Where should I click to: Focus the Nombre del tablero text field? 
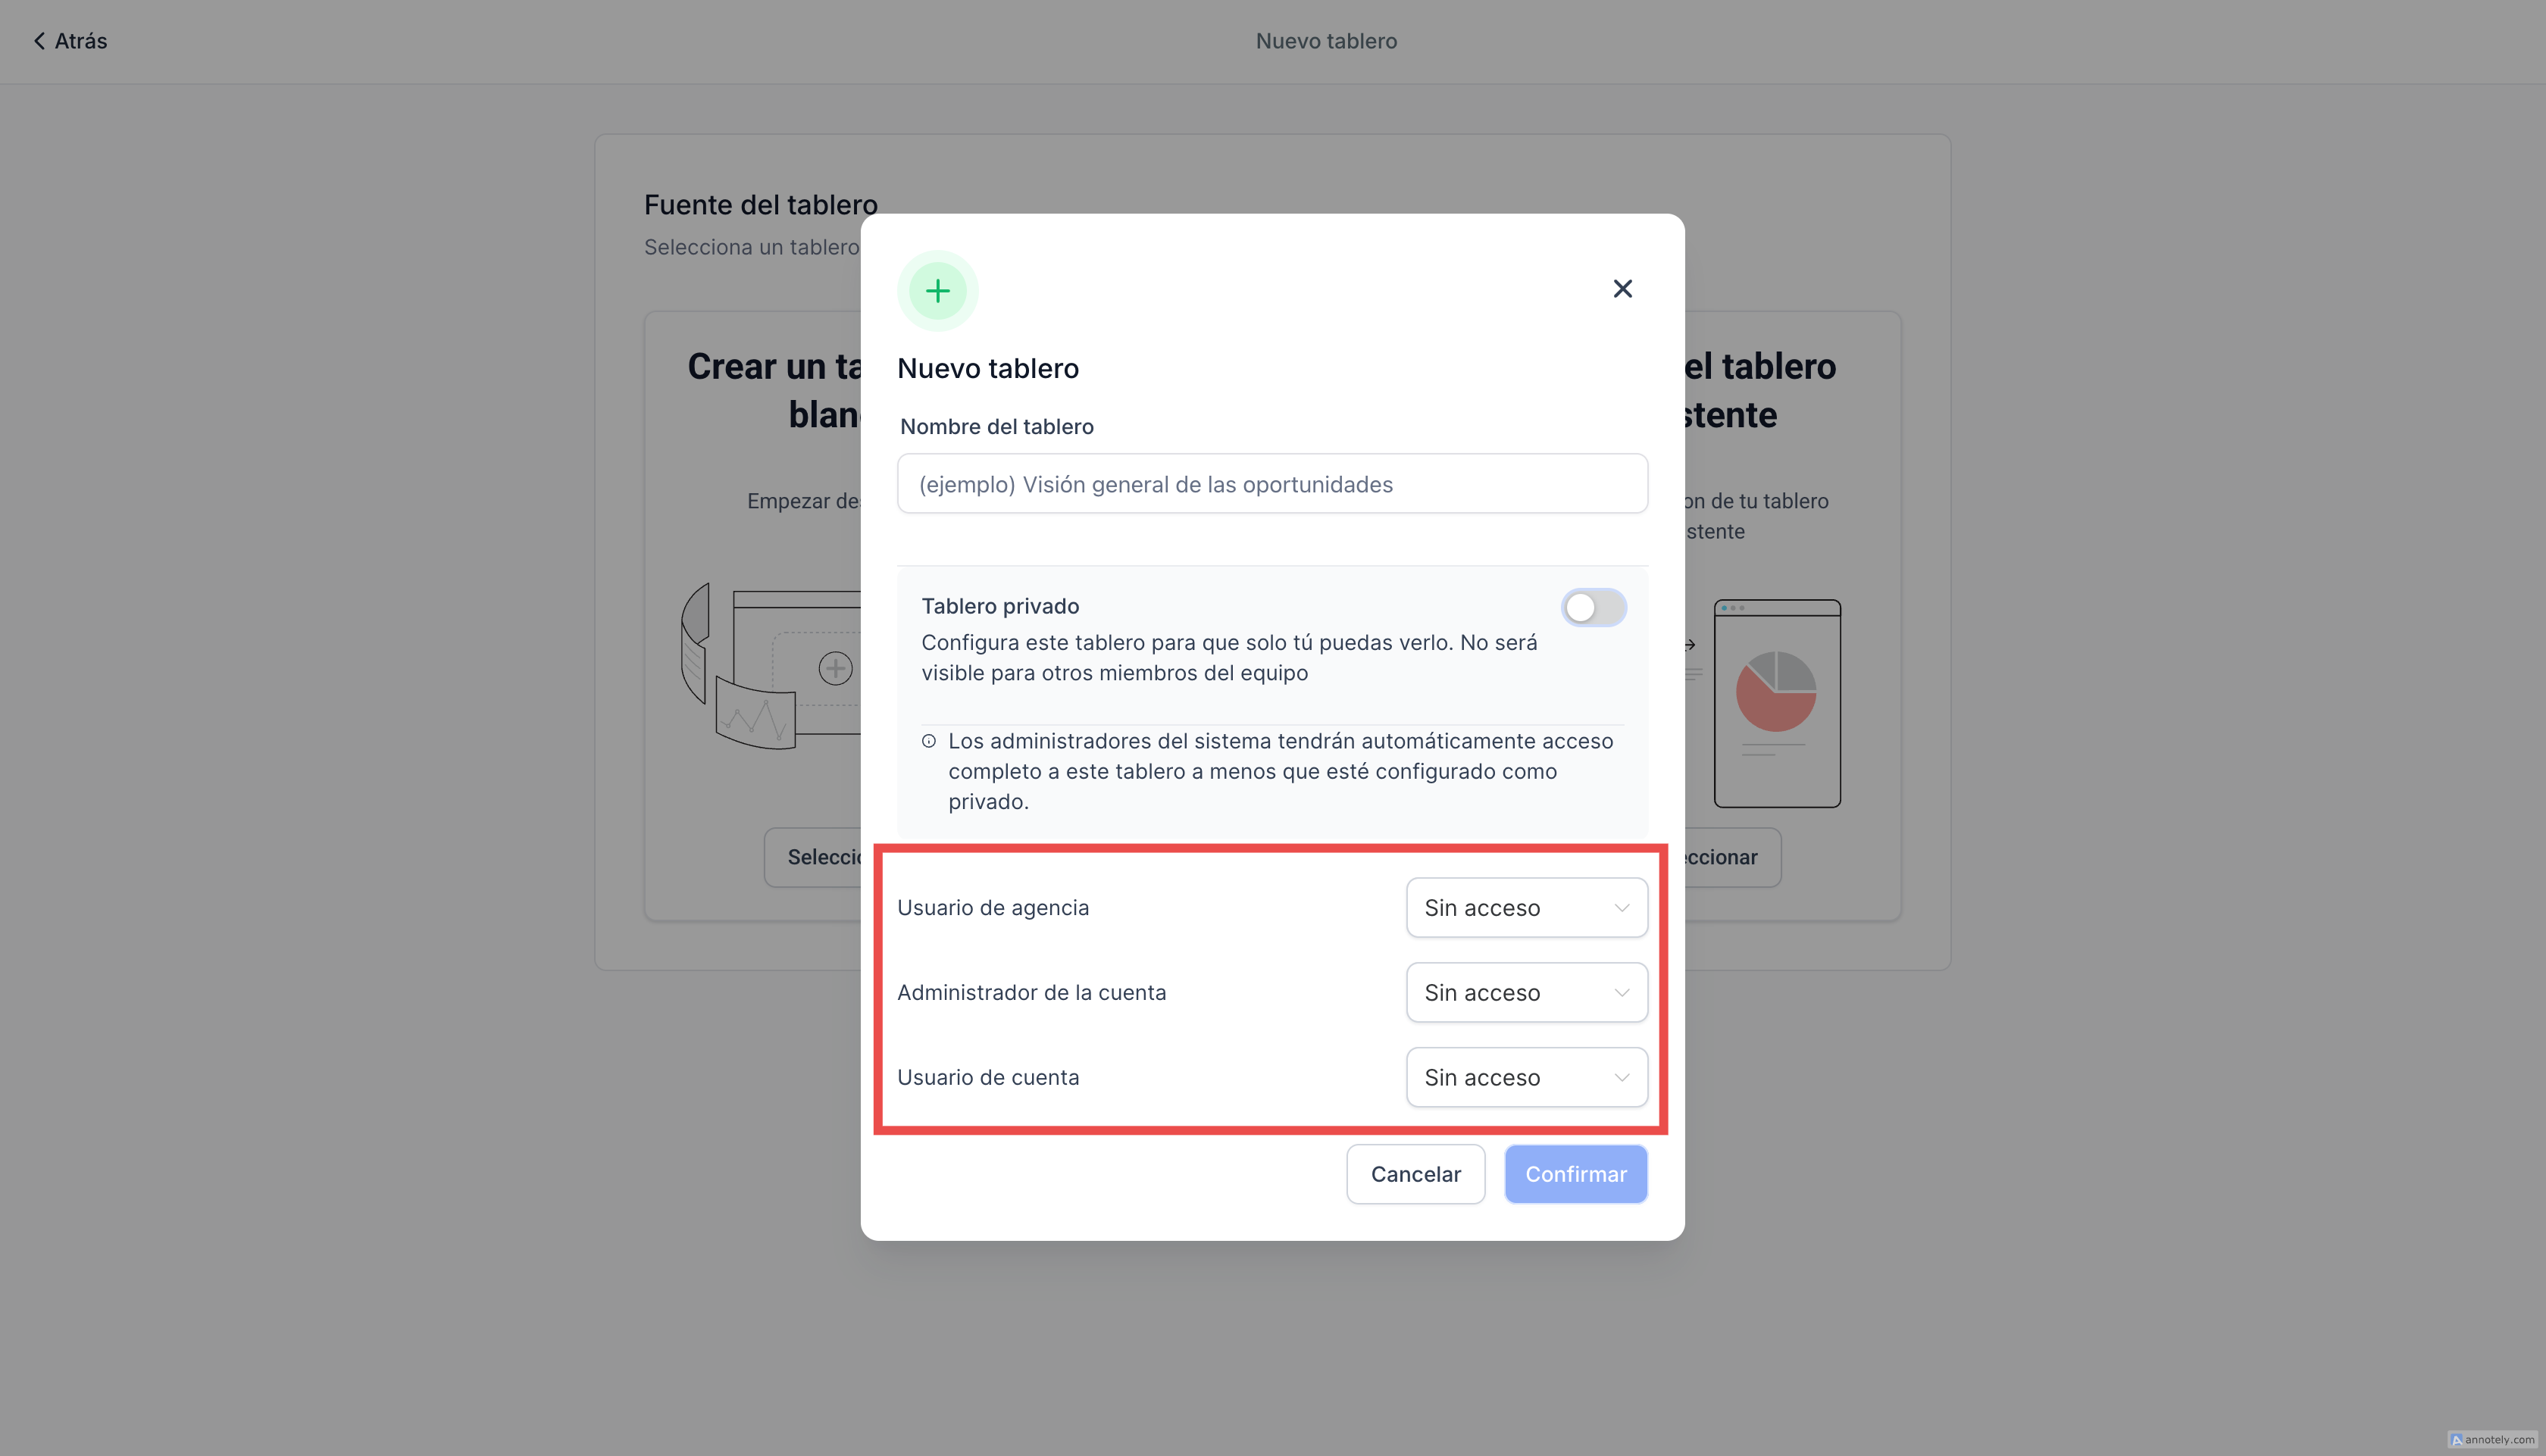[x=1272, y=484]
